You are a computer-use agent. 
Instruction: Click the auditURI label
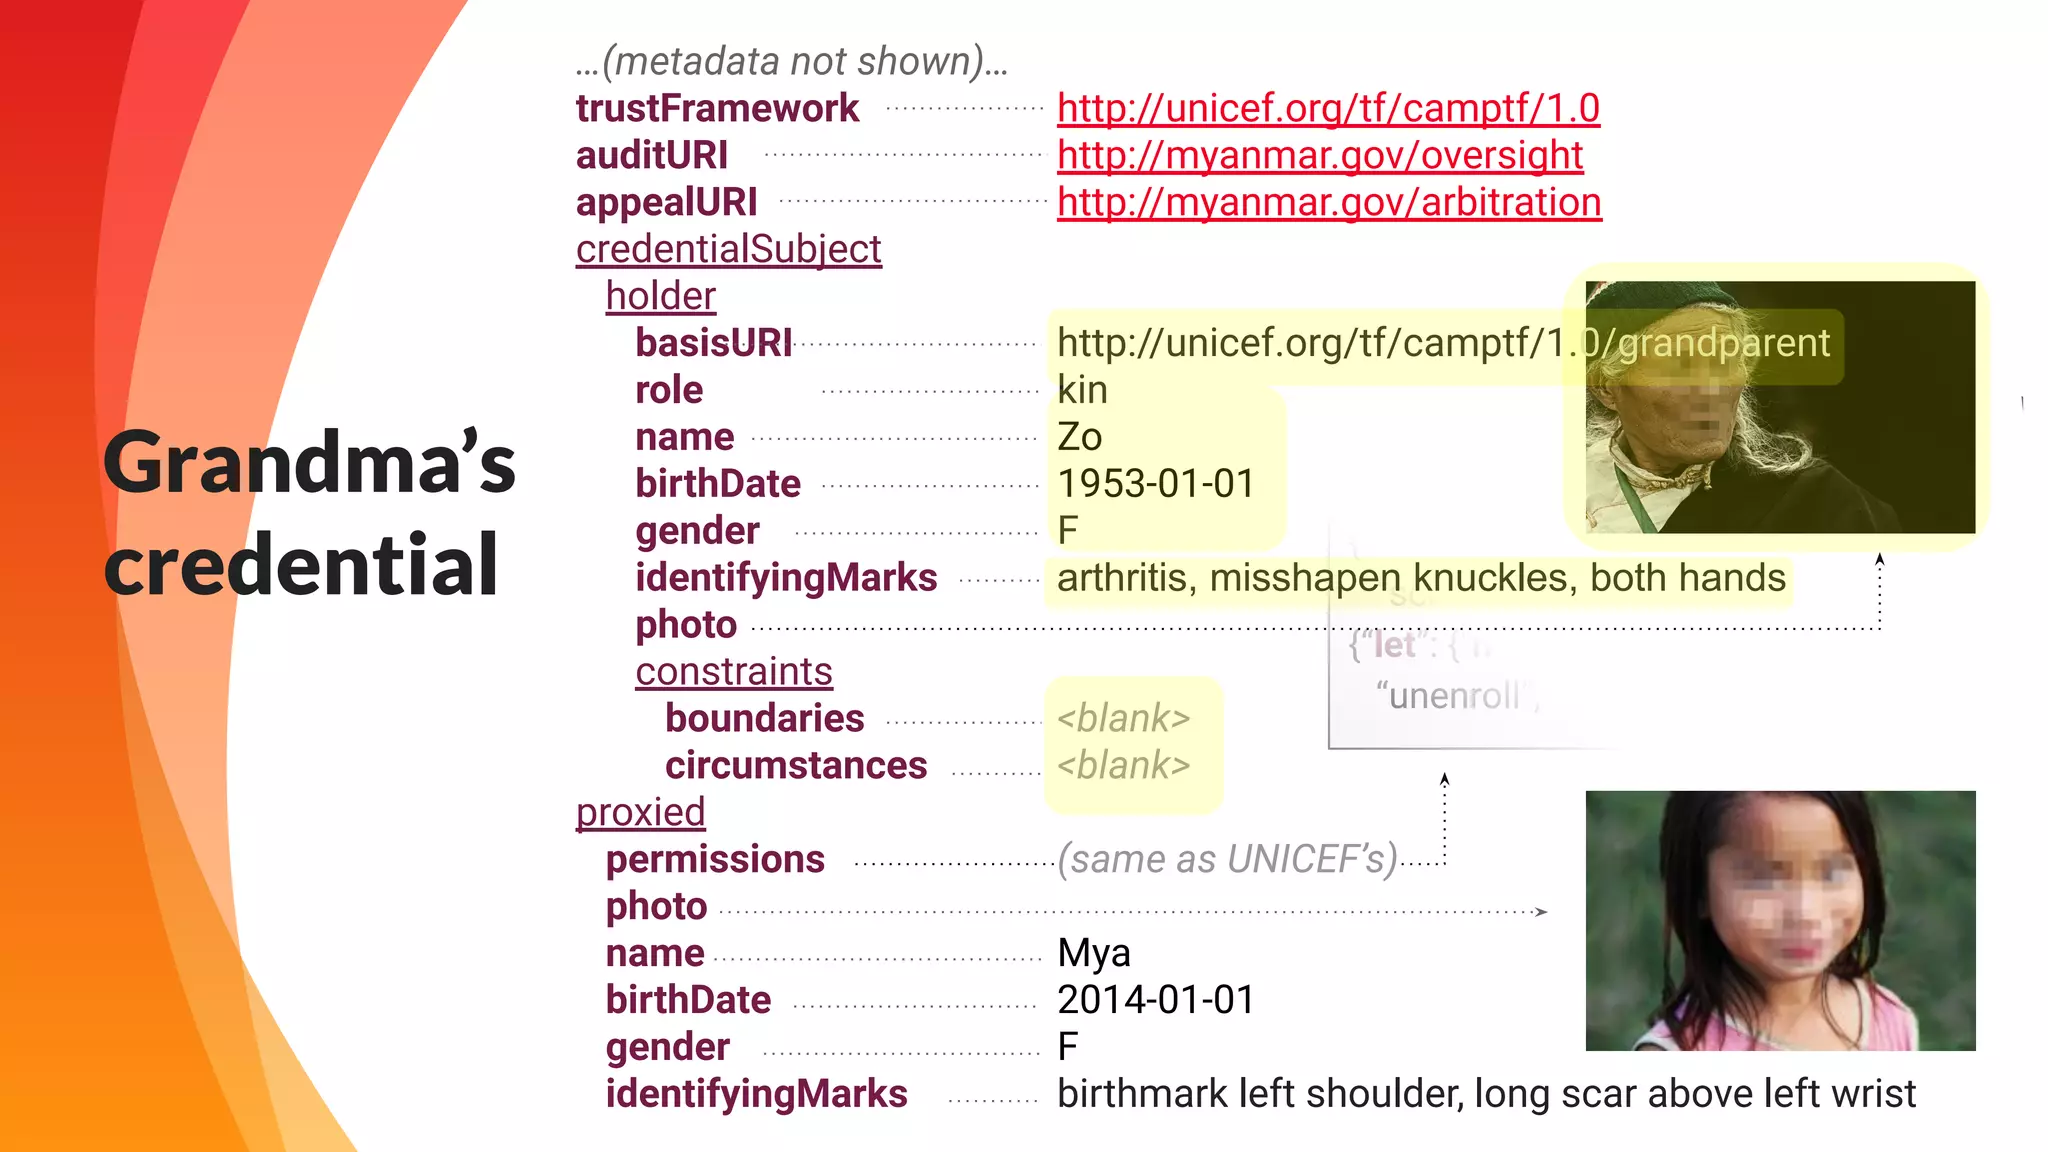pyautogui.click(x=652, y=156)
